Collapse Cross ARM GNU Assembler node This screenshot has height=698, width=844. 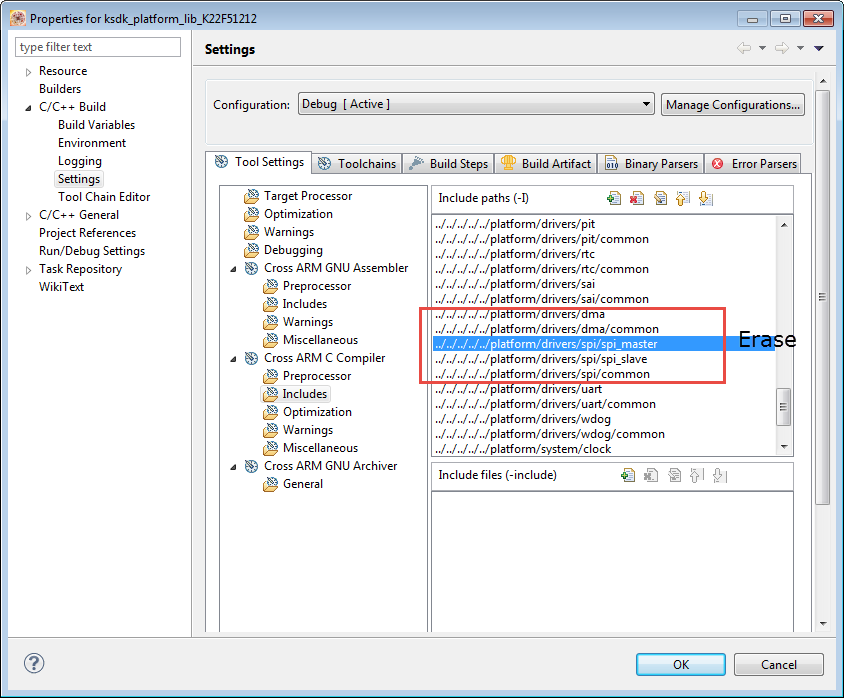pos(233,269)
